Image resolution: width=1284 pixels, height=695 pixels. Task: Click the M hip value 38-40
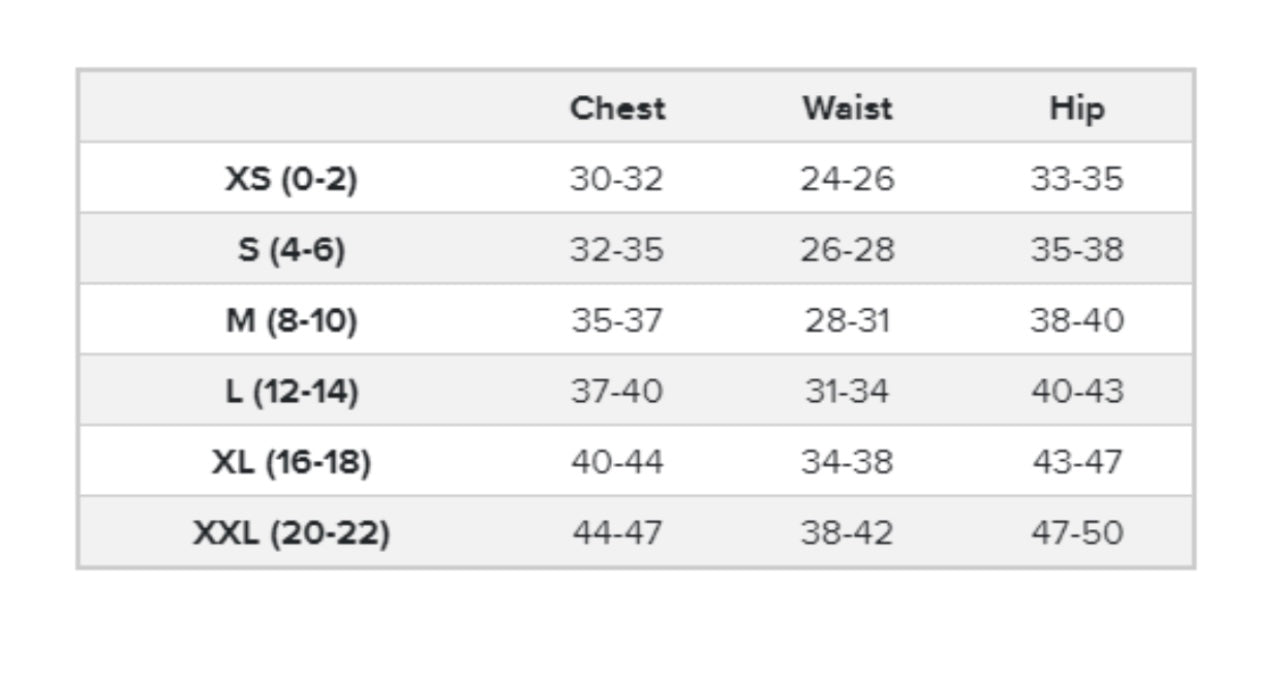pos(1077,321)
